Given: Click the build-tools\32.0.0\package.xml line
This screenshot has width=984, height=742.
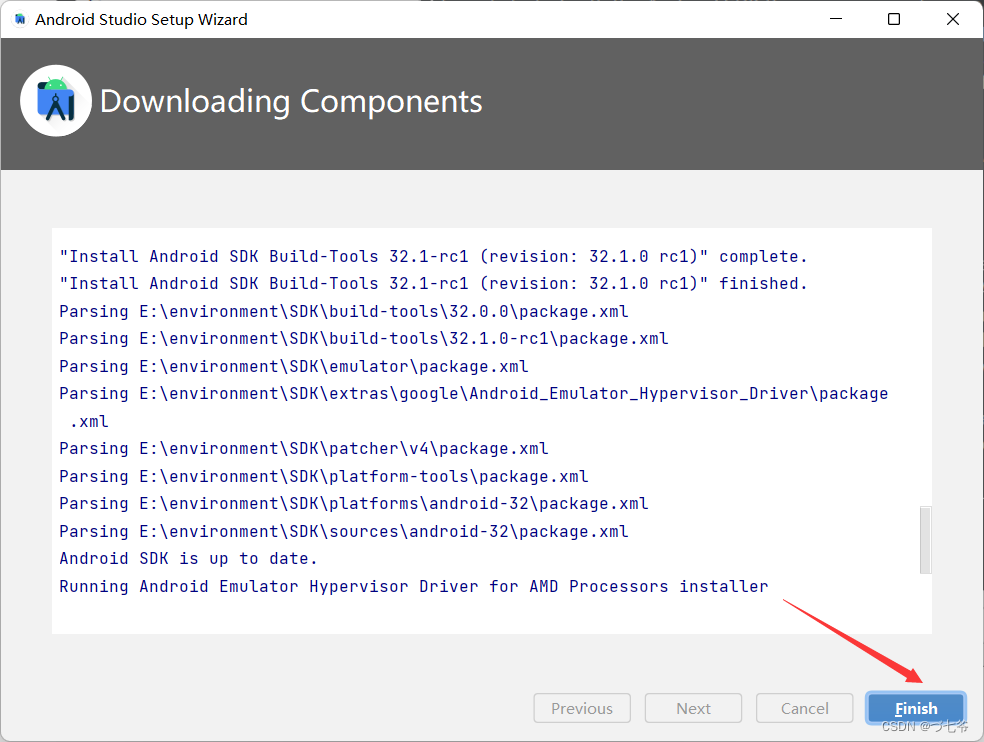Looking at the screenshot, I should 344,311.
